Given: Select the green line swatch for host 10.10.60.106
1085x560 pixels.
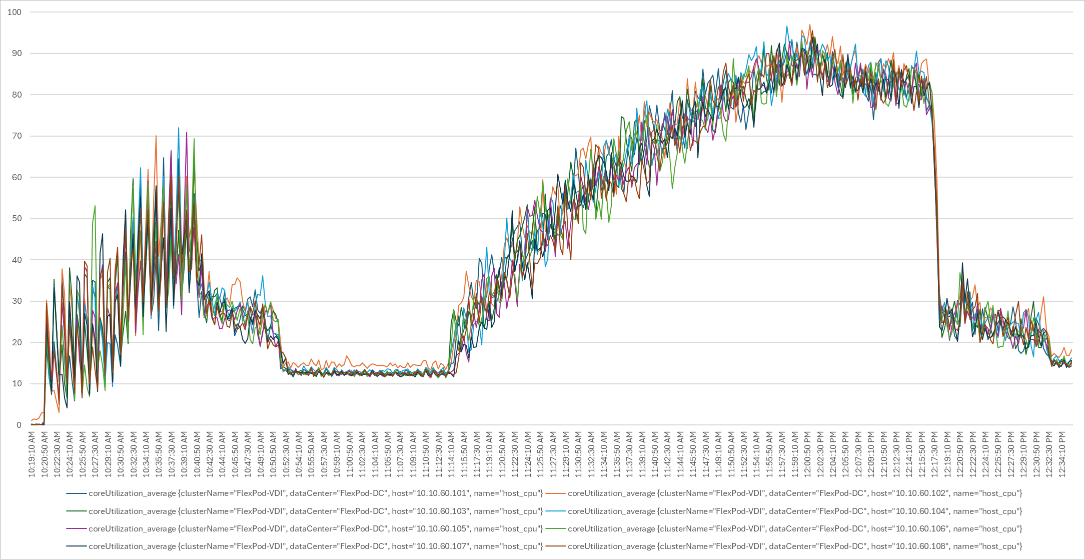Looking at the screenshot, I should (555, 529).
